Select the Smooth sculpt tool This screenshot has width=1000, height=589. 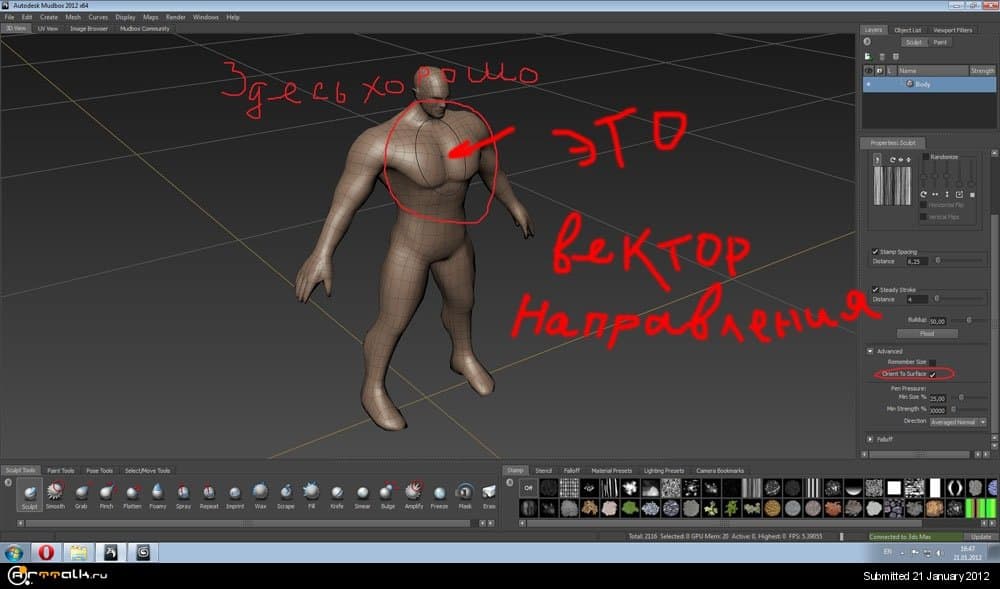tap(55, 493)
